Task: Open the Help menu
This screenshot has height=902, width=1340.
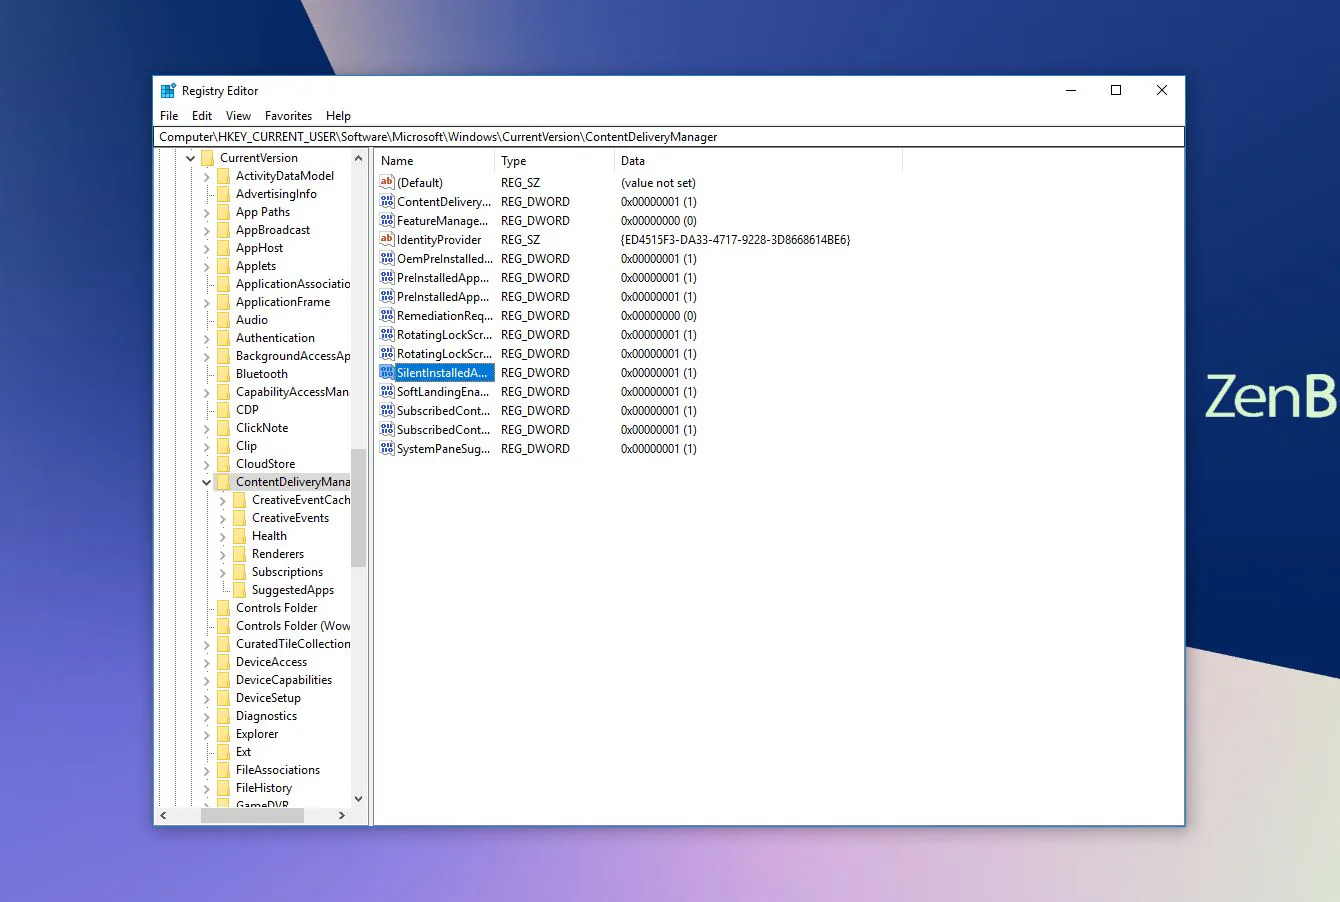Action: [338, 116]
